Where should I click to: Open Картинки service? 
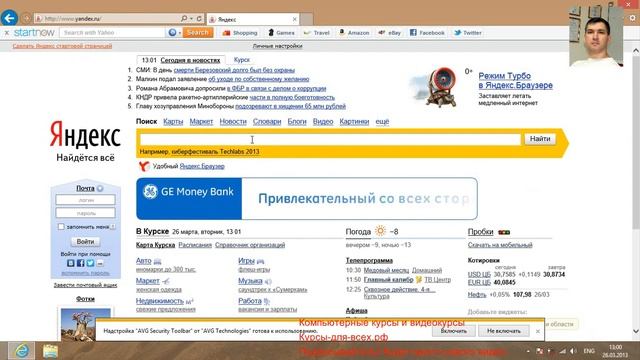[x=354, y=122]
